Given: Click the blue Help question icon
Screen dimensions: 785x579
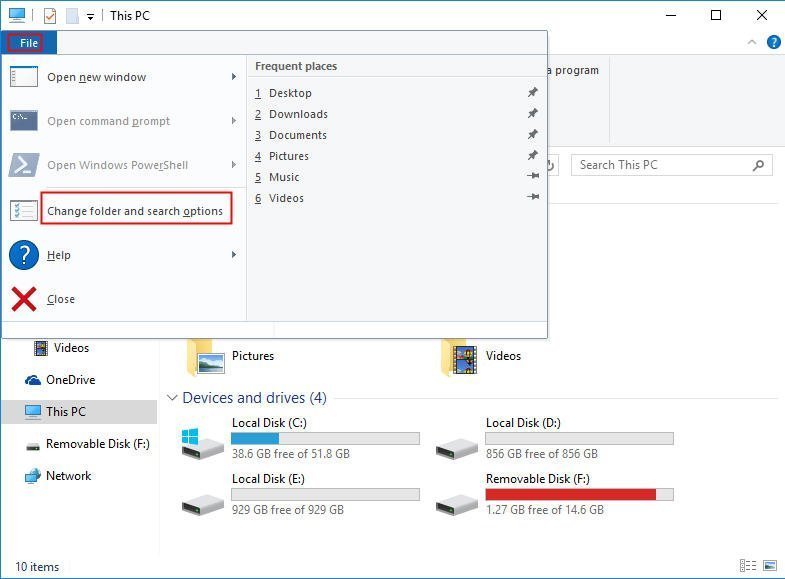Looking at the screenshot, I should pyautogui.click(x=24, y=255).
